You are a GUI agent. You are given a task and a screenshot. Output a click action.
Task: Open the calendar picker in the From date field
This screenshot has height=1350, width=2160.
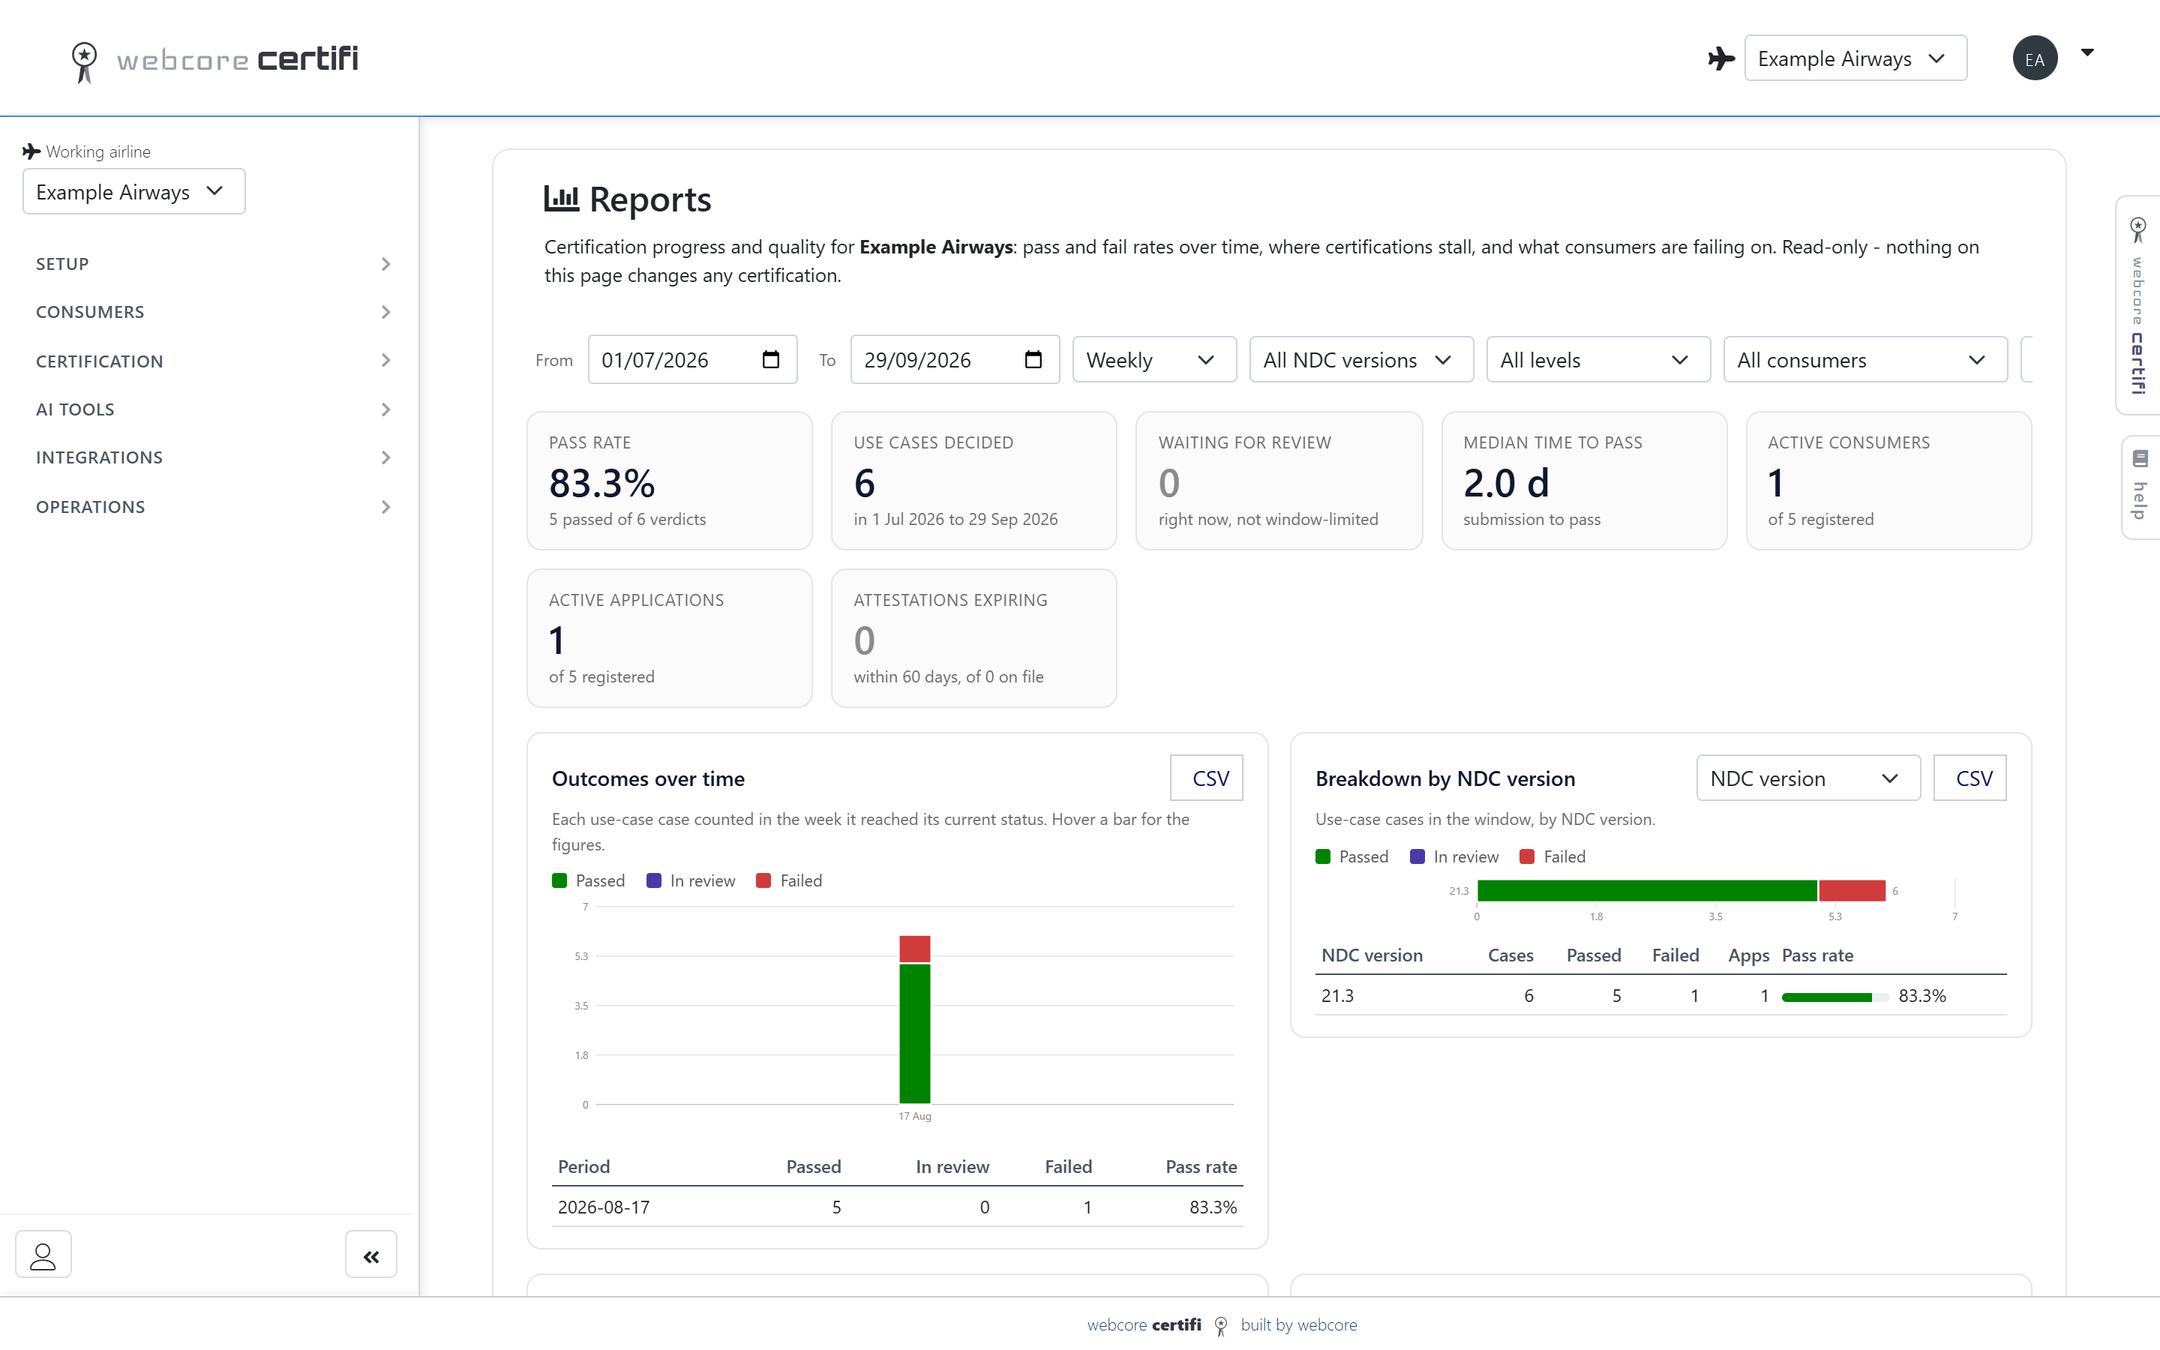tap(771, 360)
